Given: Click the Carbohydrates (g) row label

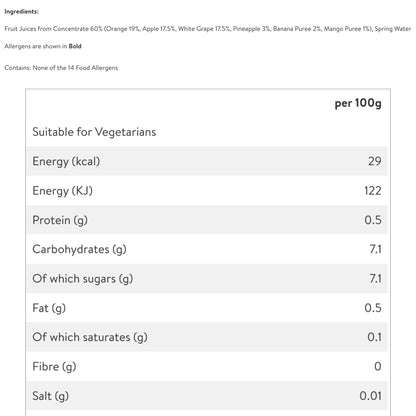Looking at the screenshot, I should click(79, 249).
